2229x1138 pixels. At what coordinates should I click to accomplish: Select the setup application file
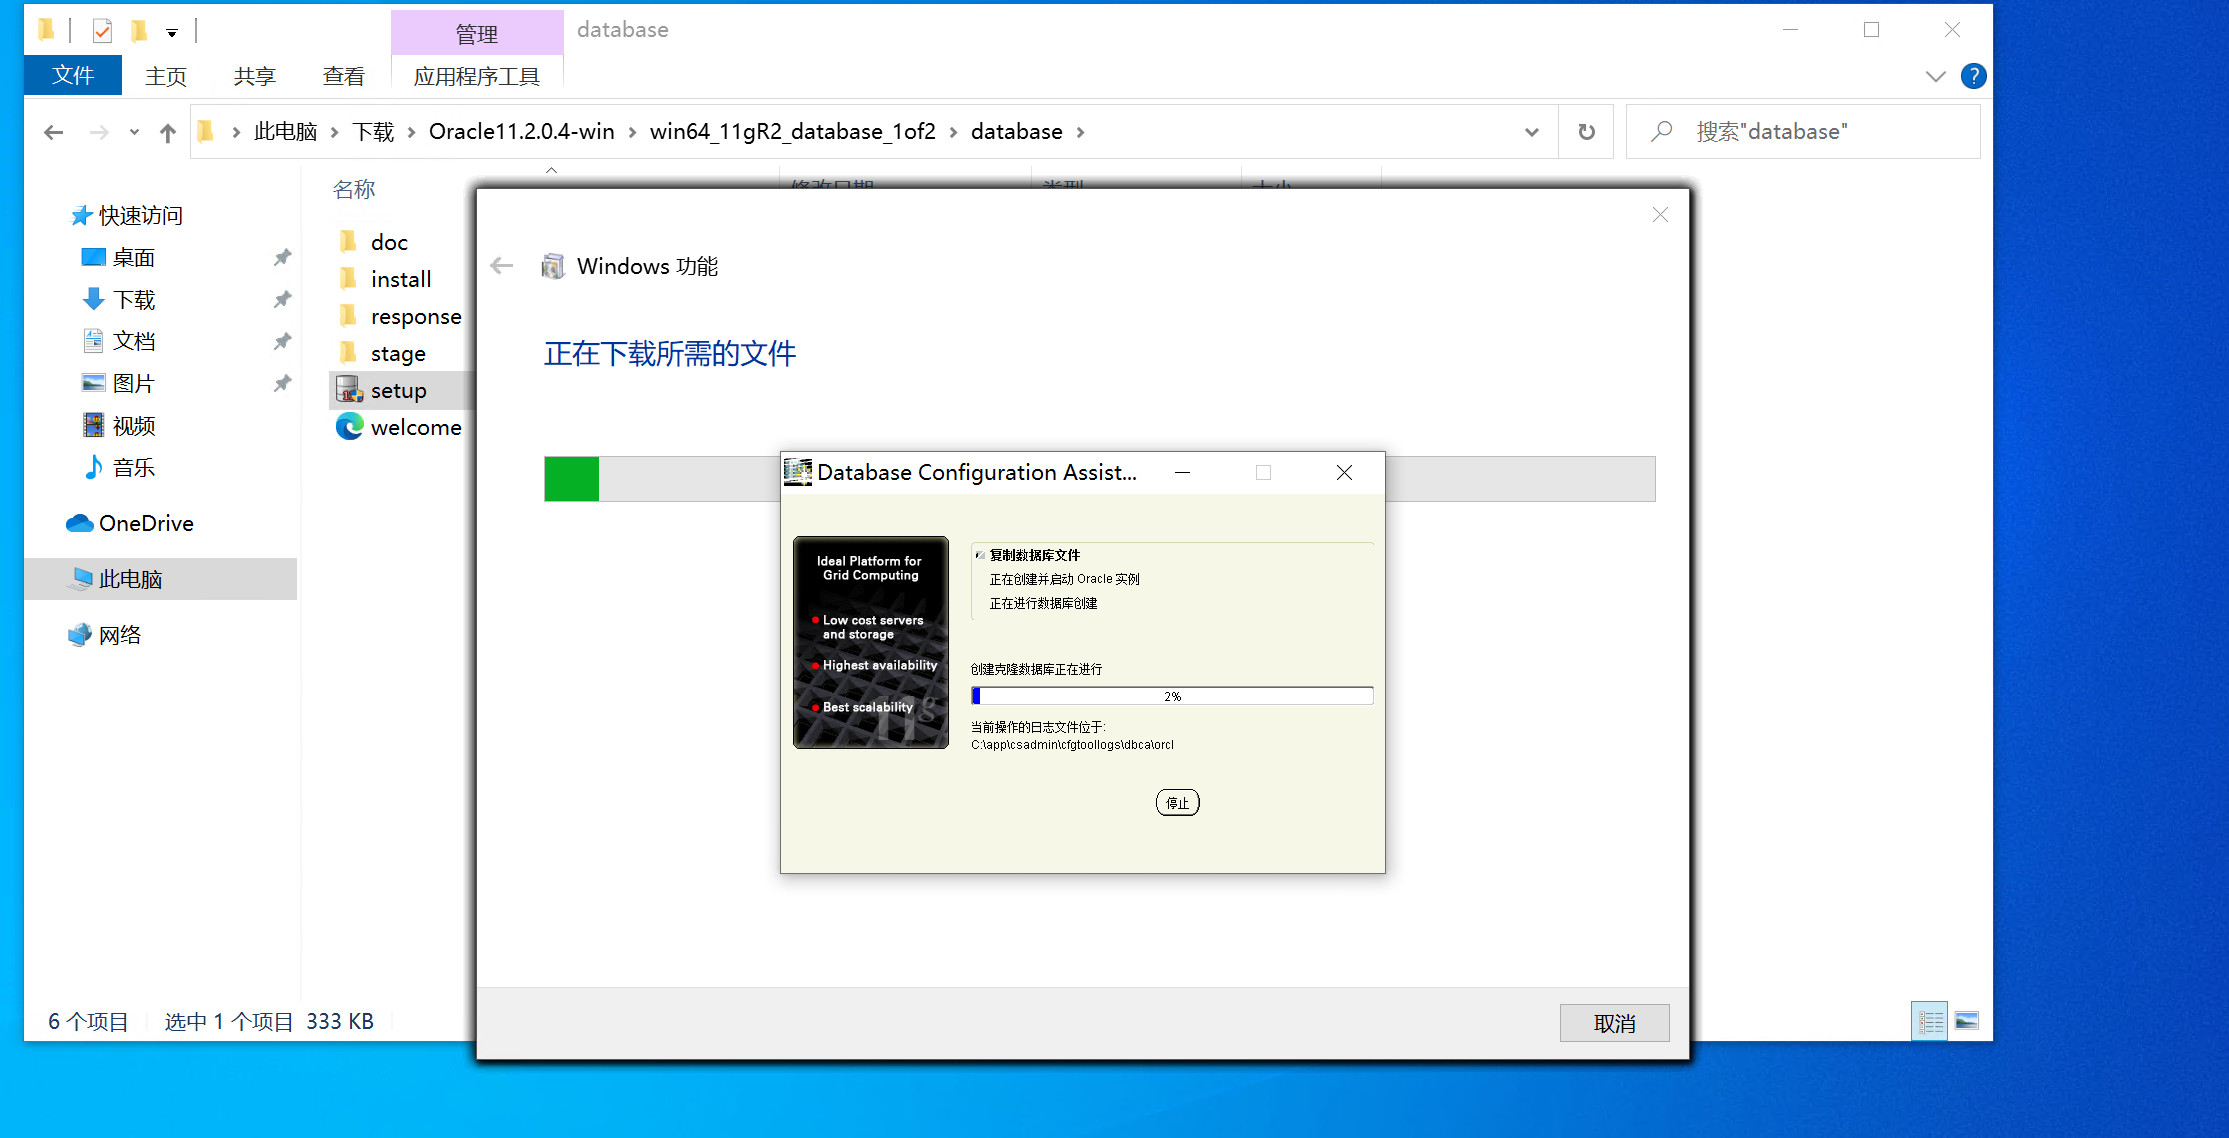(397, 390)
